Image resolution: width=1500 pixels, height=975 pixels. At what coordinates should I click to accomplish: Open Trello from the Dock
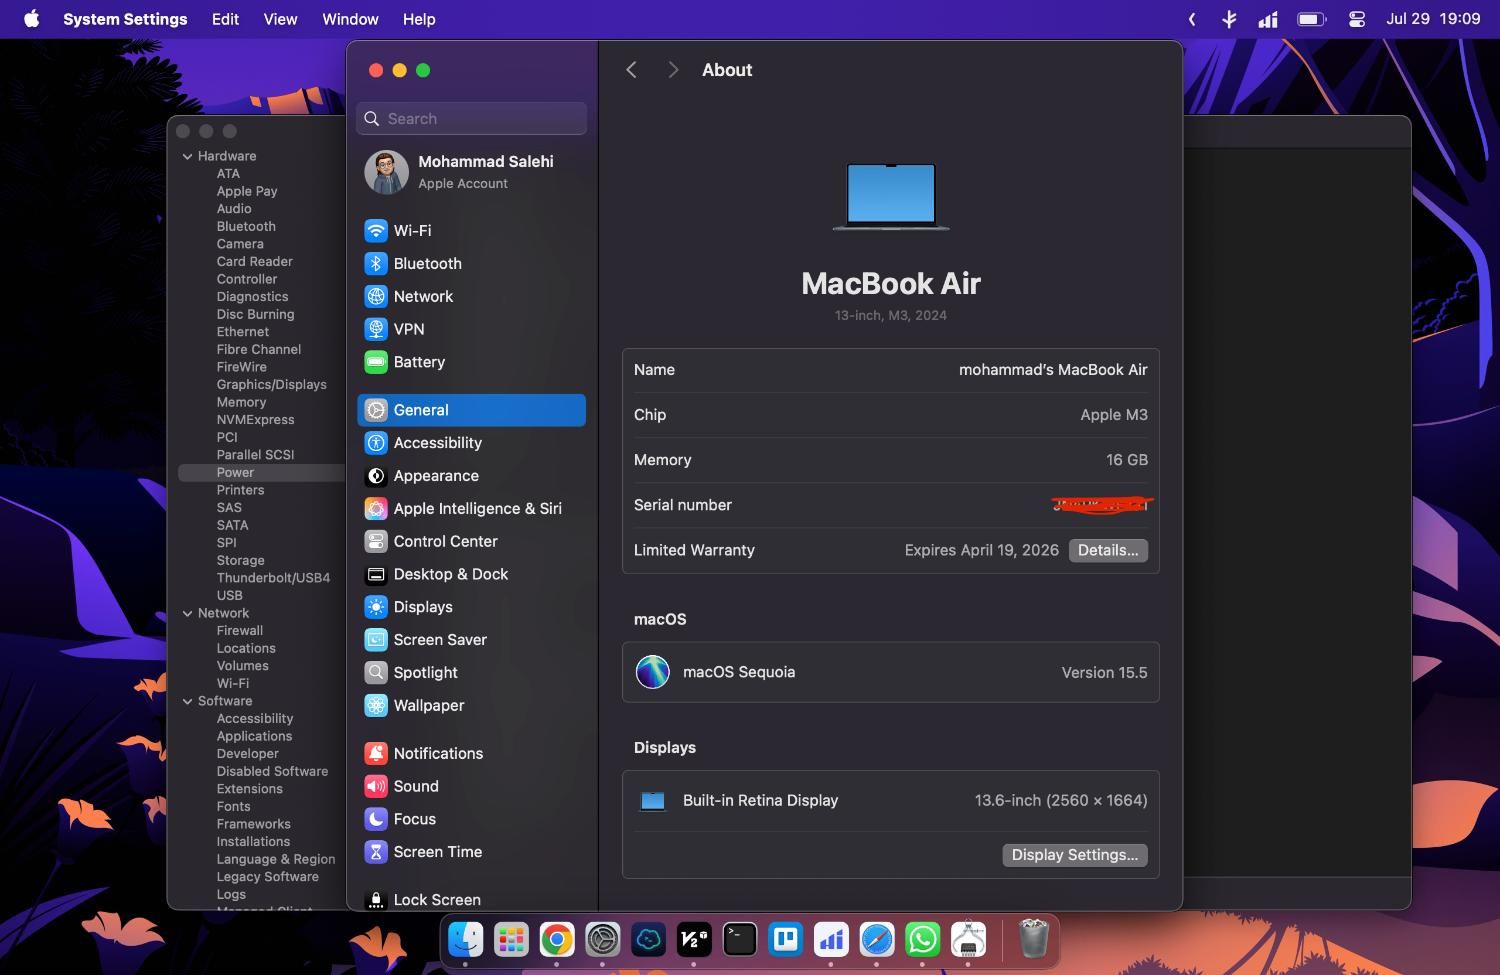786,939
